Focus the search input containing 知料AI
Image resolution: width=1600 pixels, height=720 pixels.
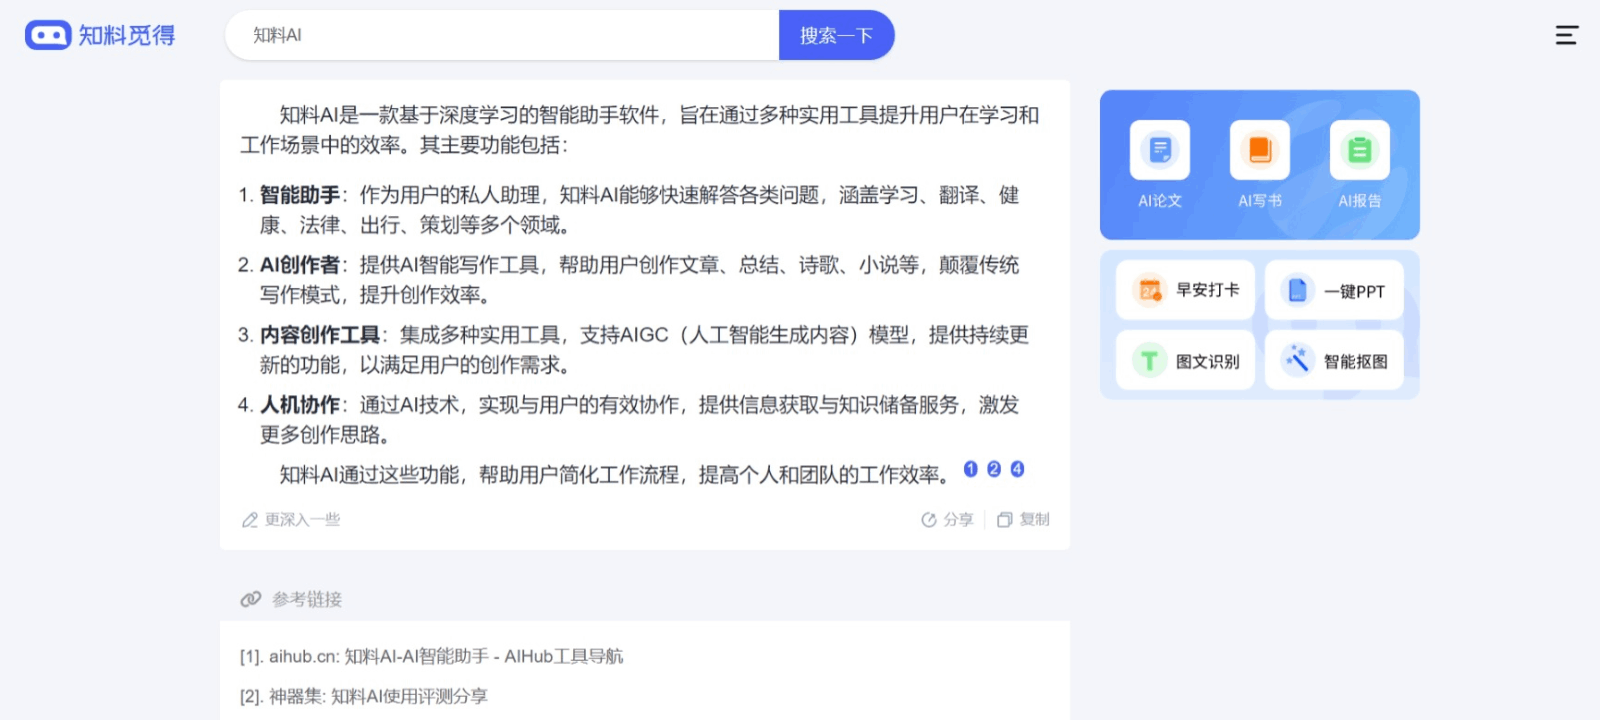502,35
